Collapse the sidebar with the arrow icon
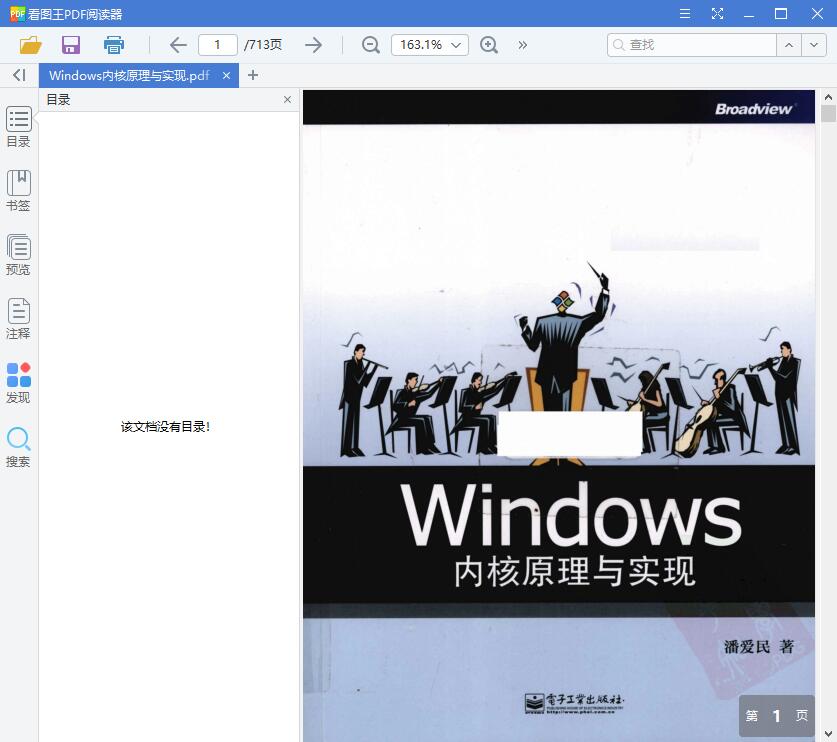 click(19, 75)
